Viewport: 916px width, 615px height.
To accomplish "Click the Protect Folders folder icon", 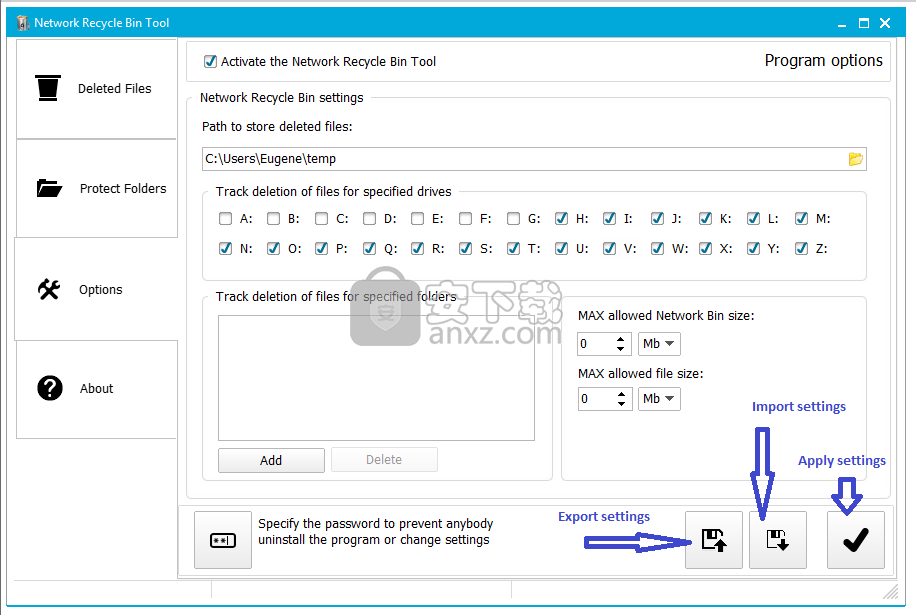I will pos(49,188).
